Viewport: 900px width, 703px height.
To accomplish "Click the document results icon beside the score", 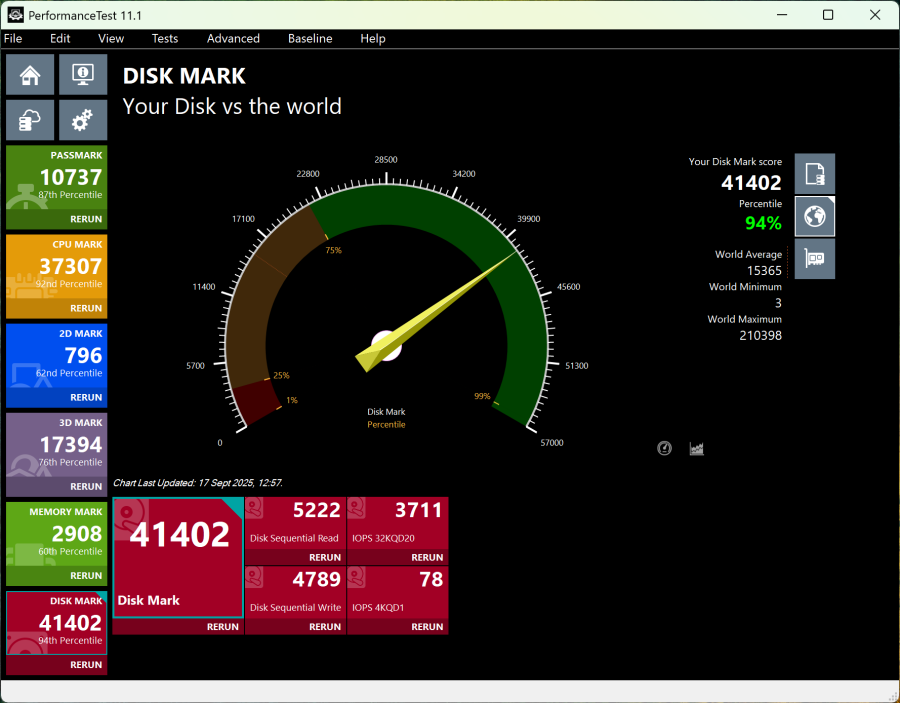I will [814, 174].
